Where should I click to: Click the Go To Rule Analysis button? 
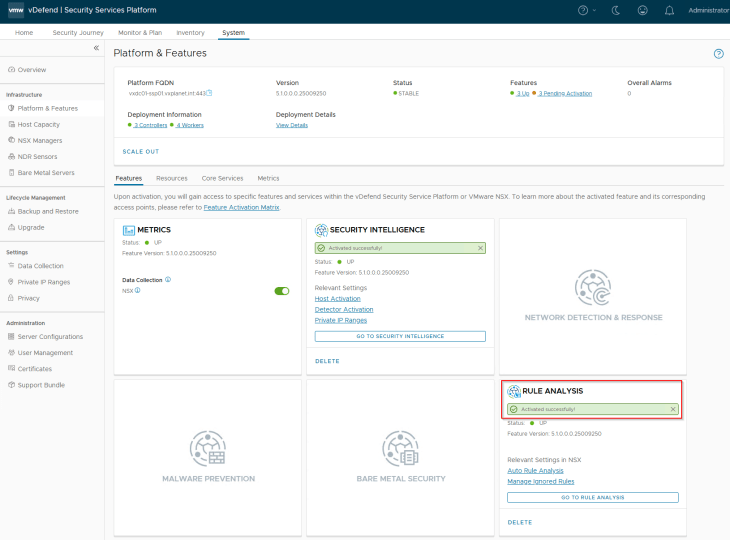point(592,497)
